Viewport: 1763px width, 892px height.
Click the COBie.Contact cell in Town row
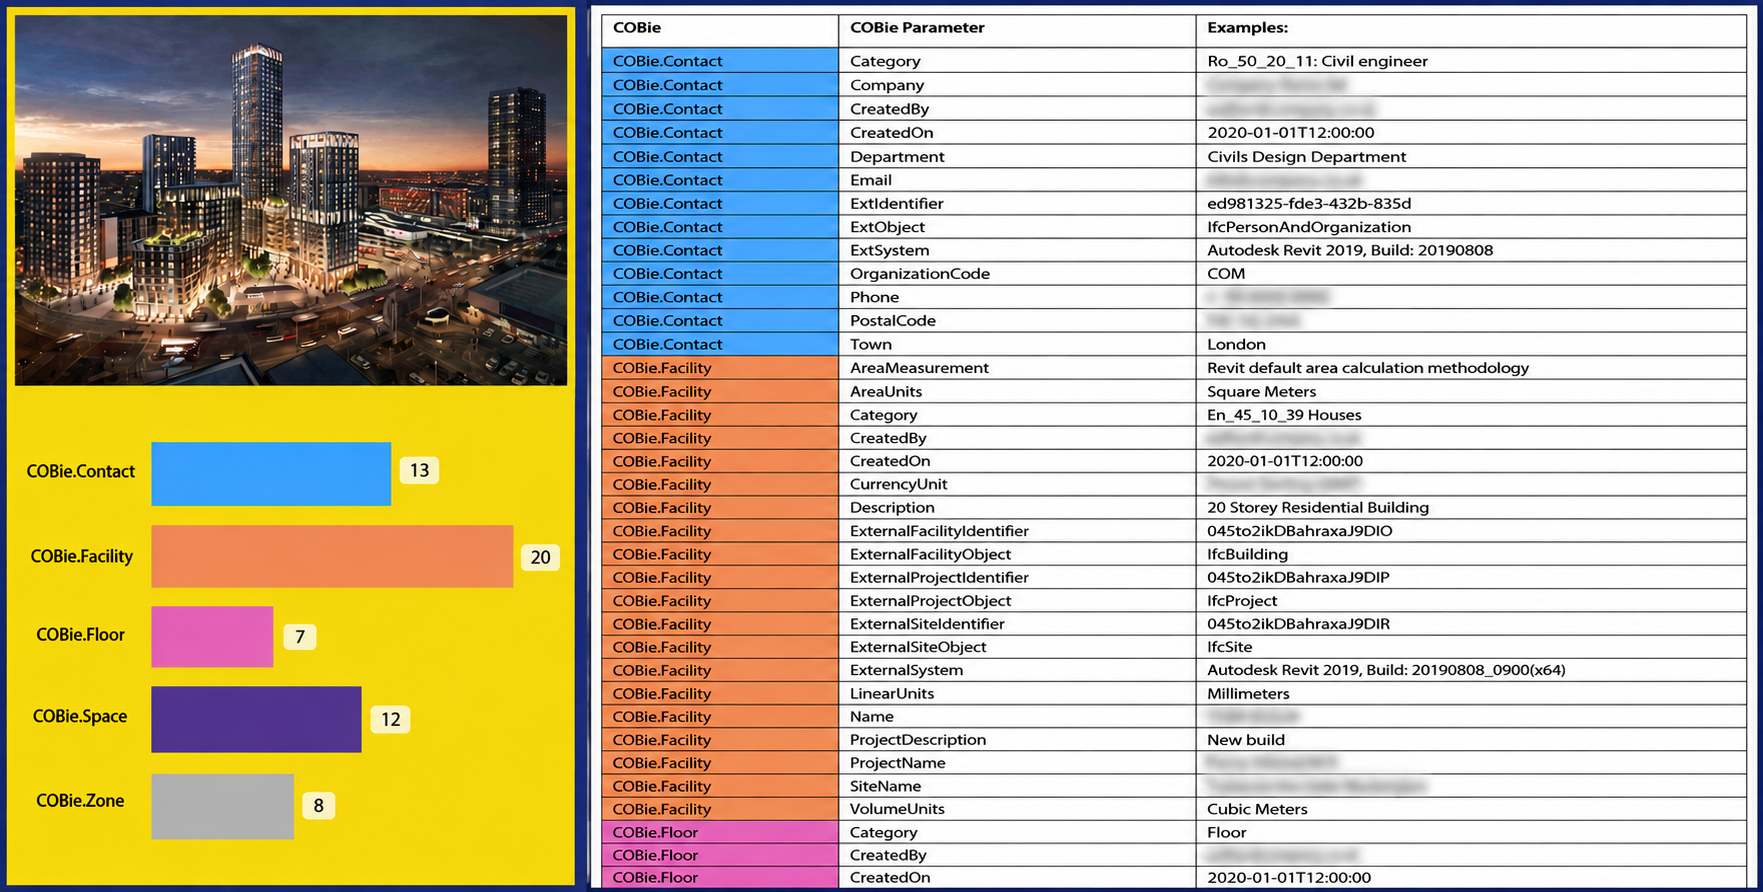point(720,344)
